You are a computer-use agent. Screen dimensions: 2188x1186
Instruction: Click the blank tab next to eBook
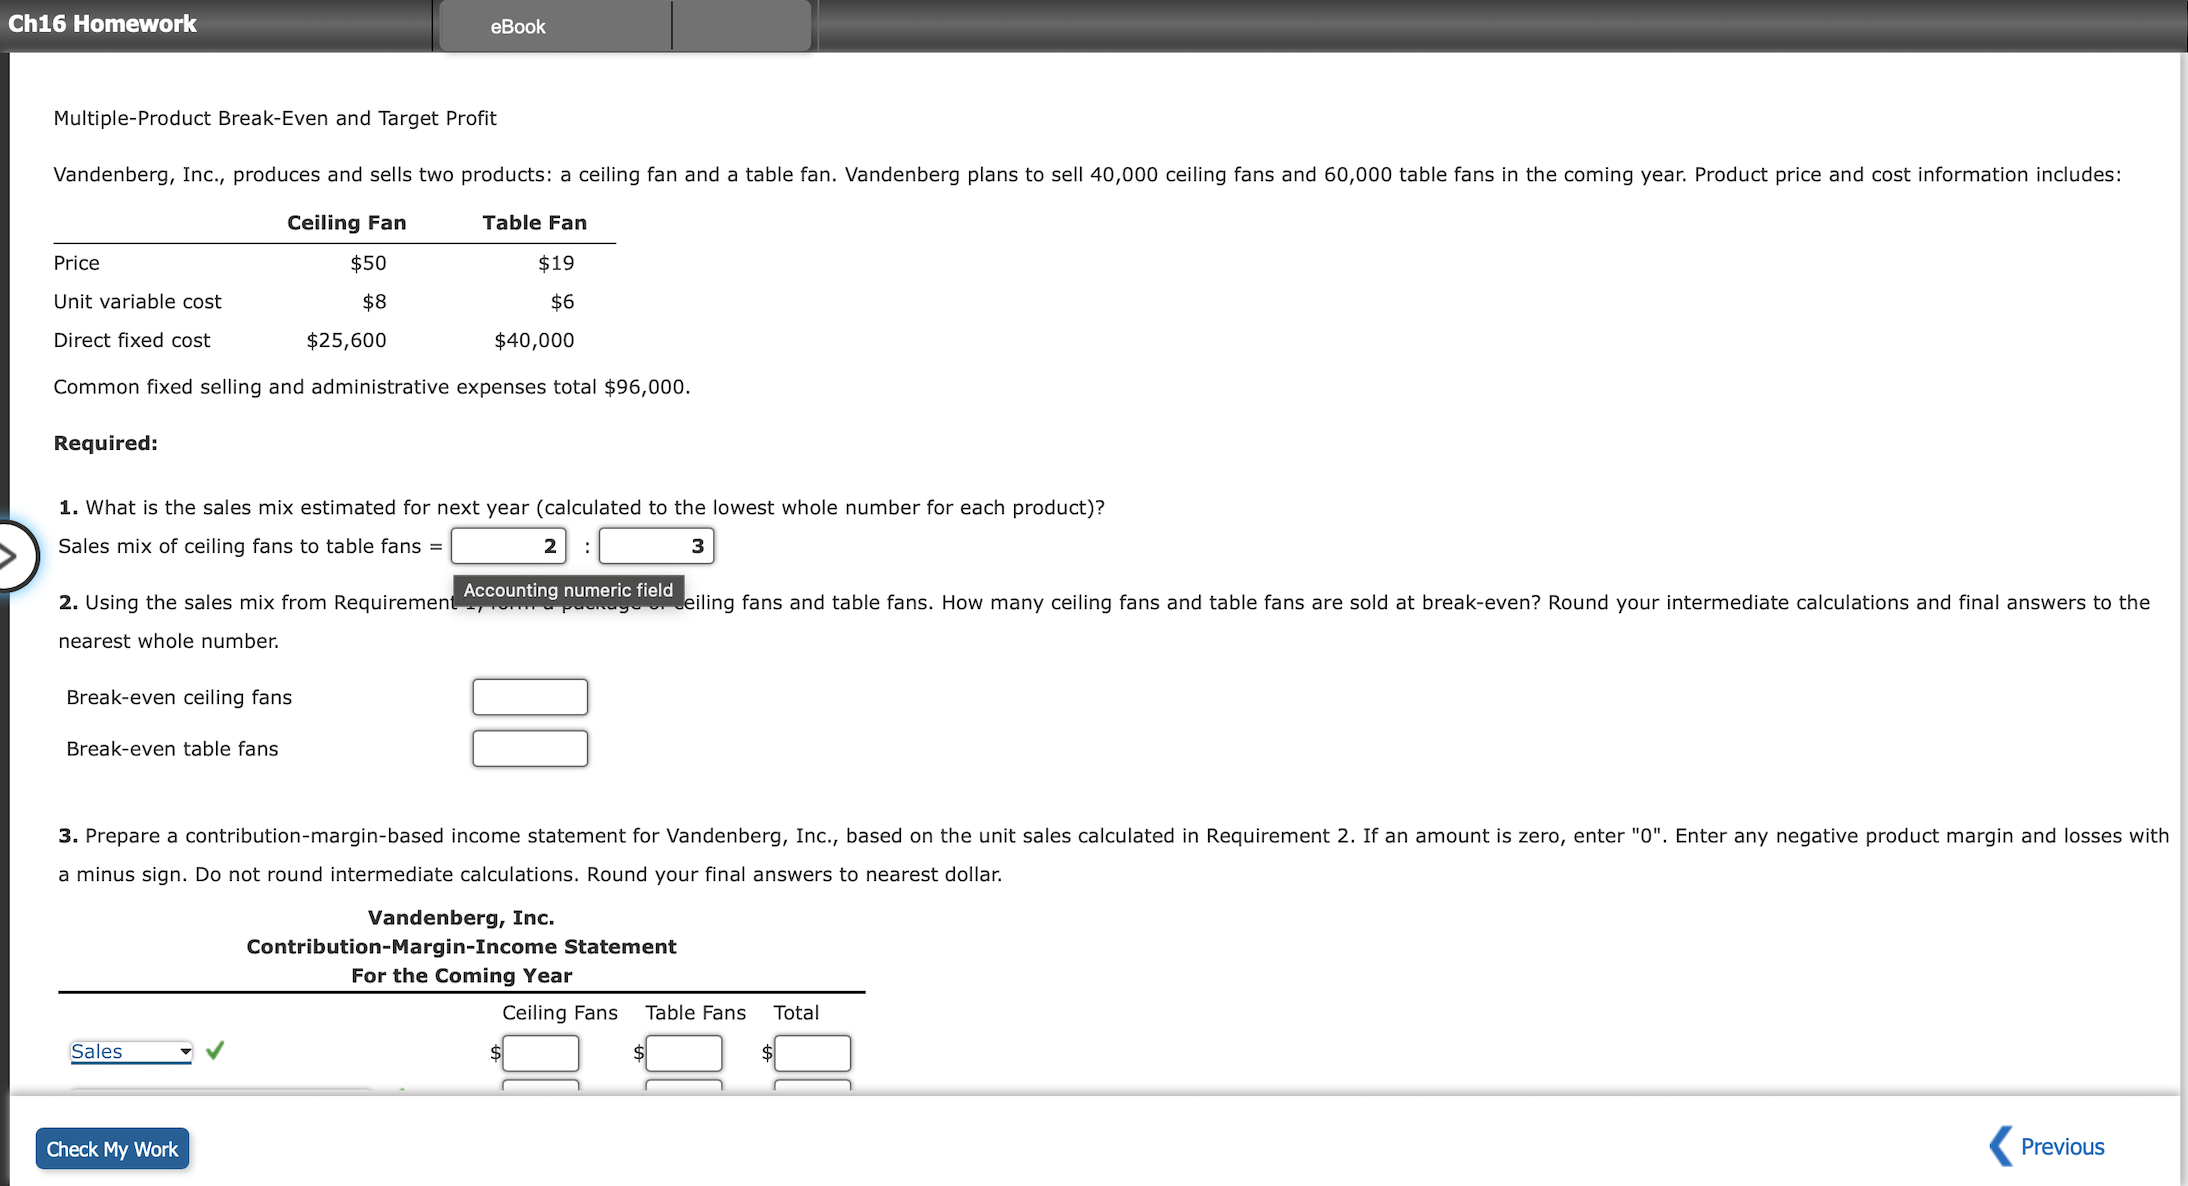pyautogui.click(x=741, y=27)
